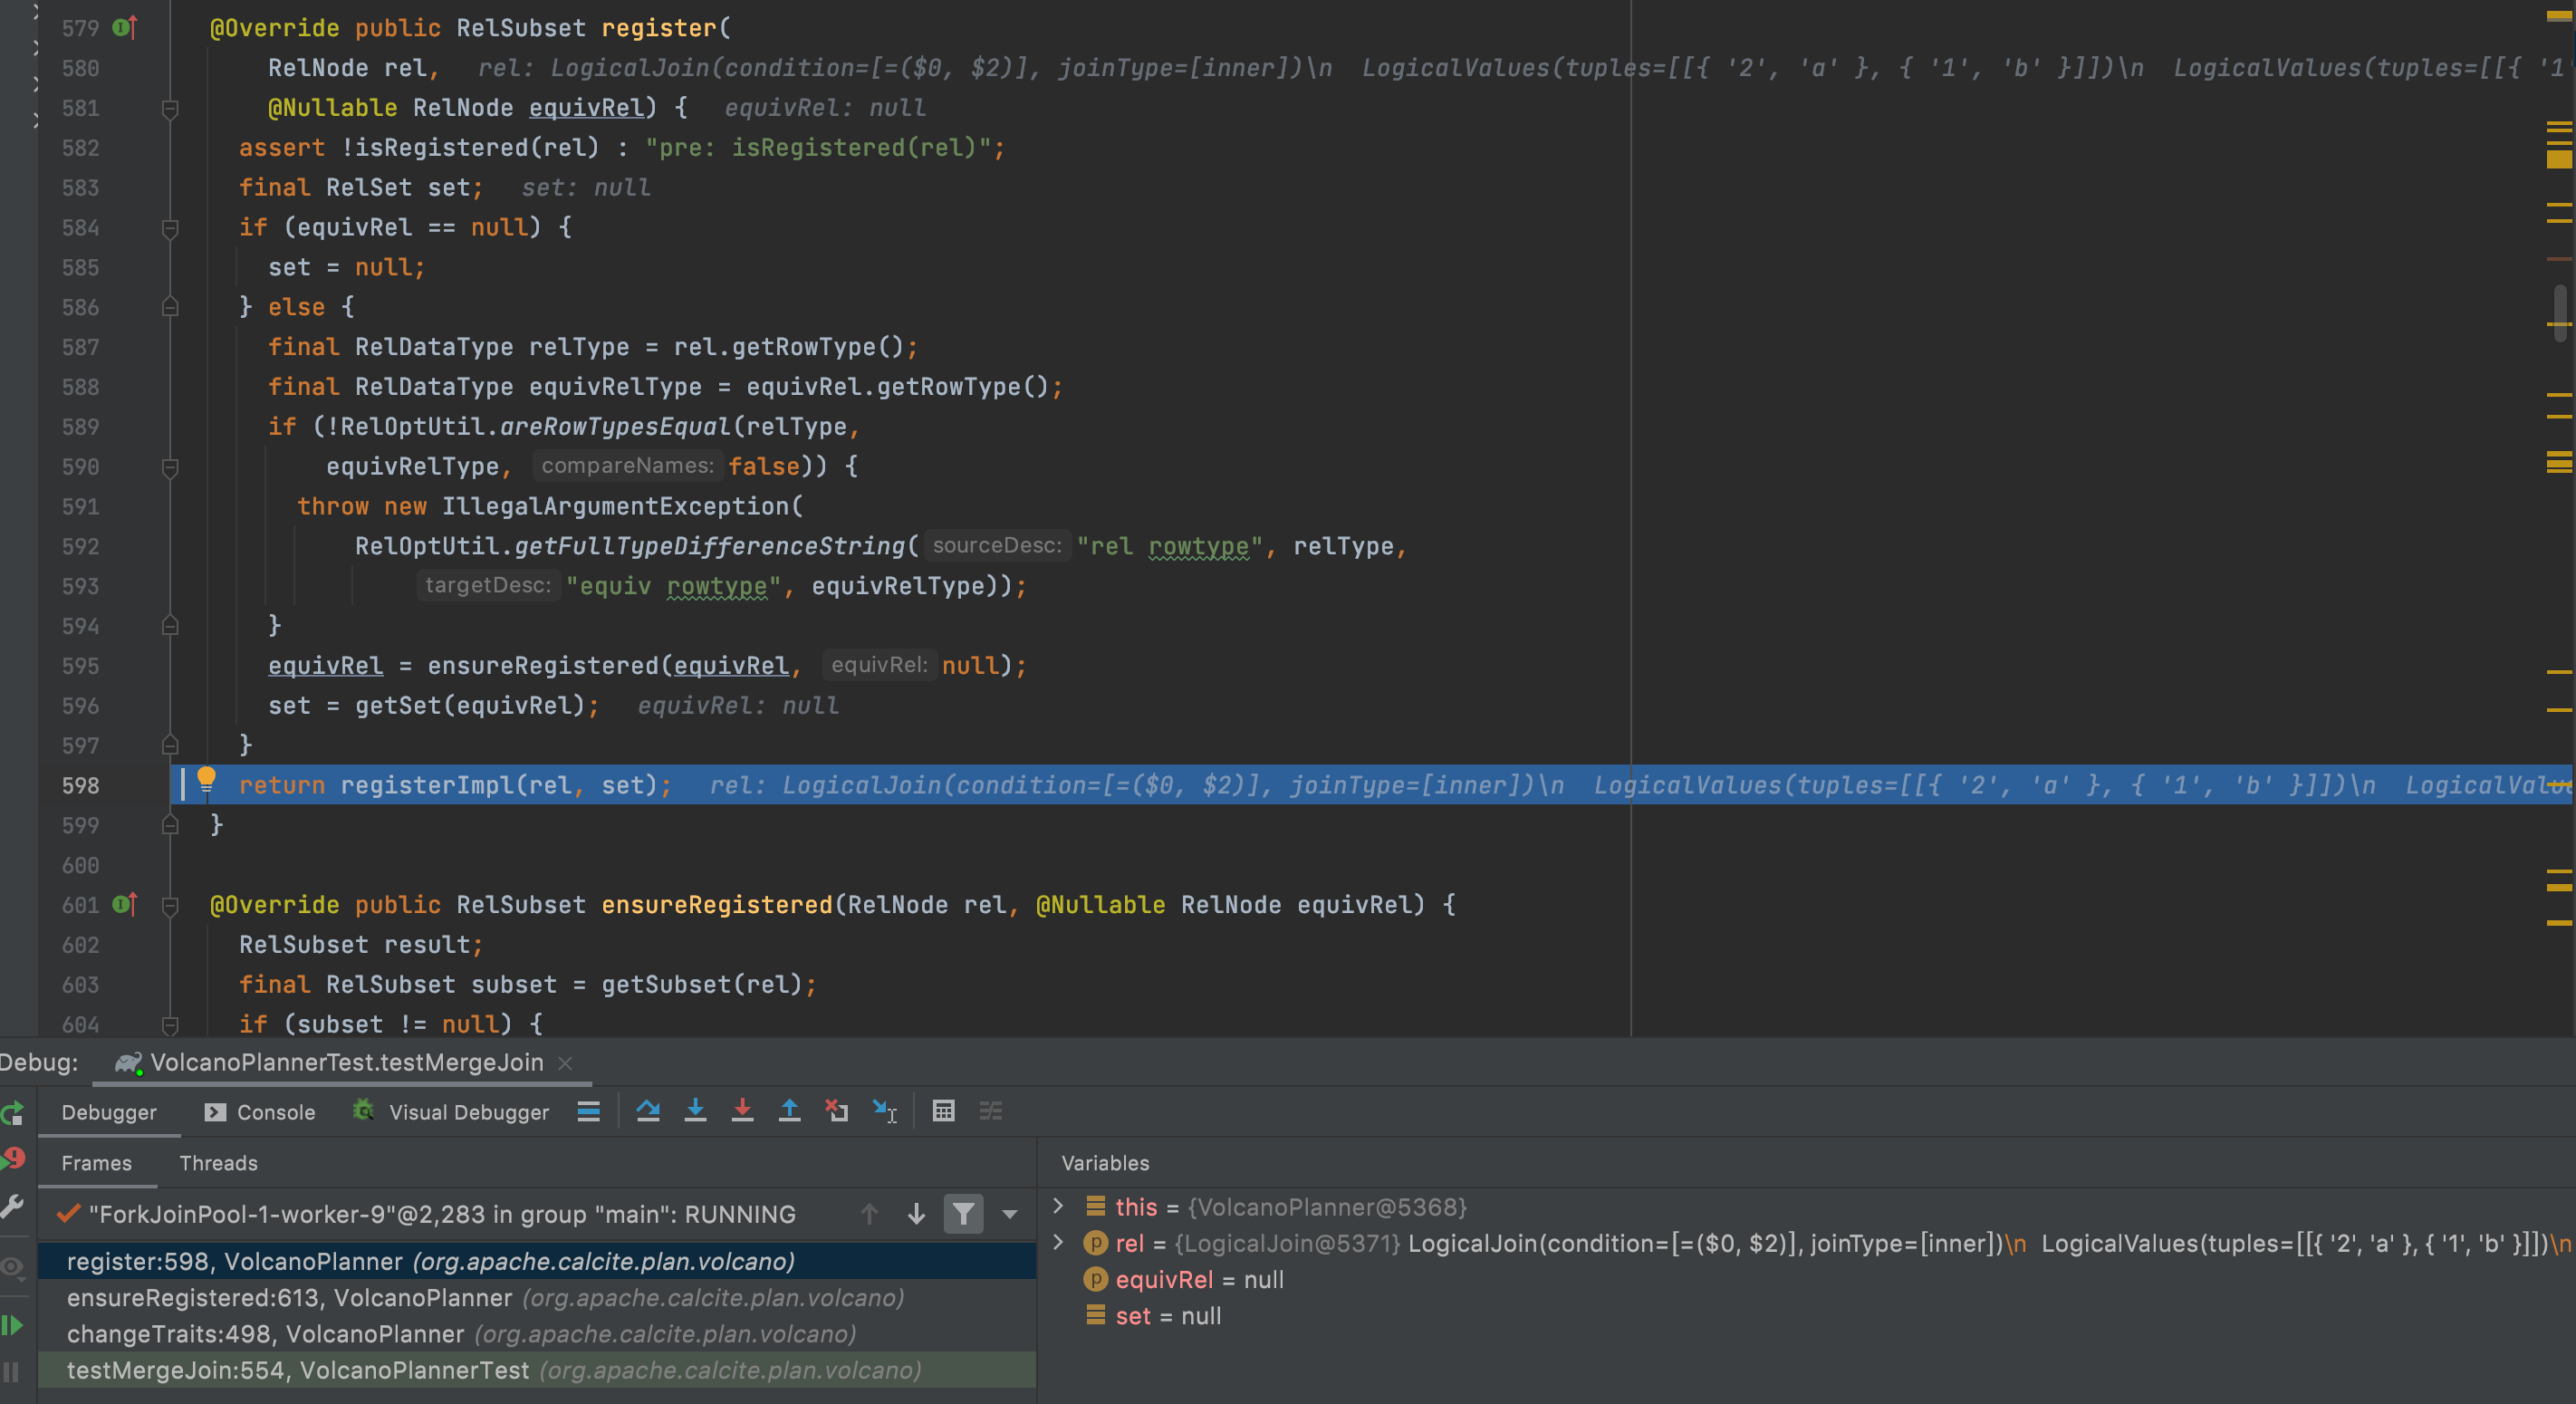This screenshot has height=1404, width=2576.
Task: Click the Resume Program icon
Action: pos(12,1326)
